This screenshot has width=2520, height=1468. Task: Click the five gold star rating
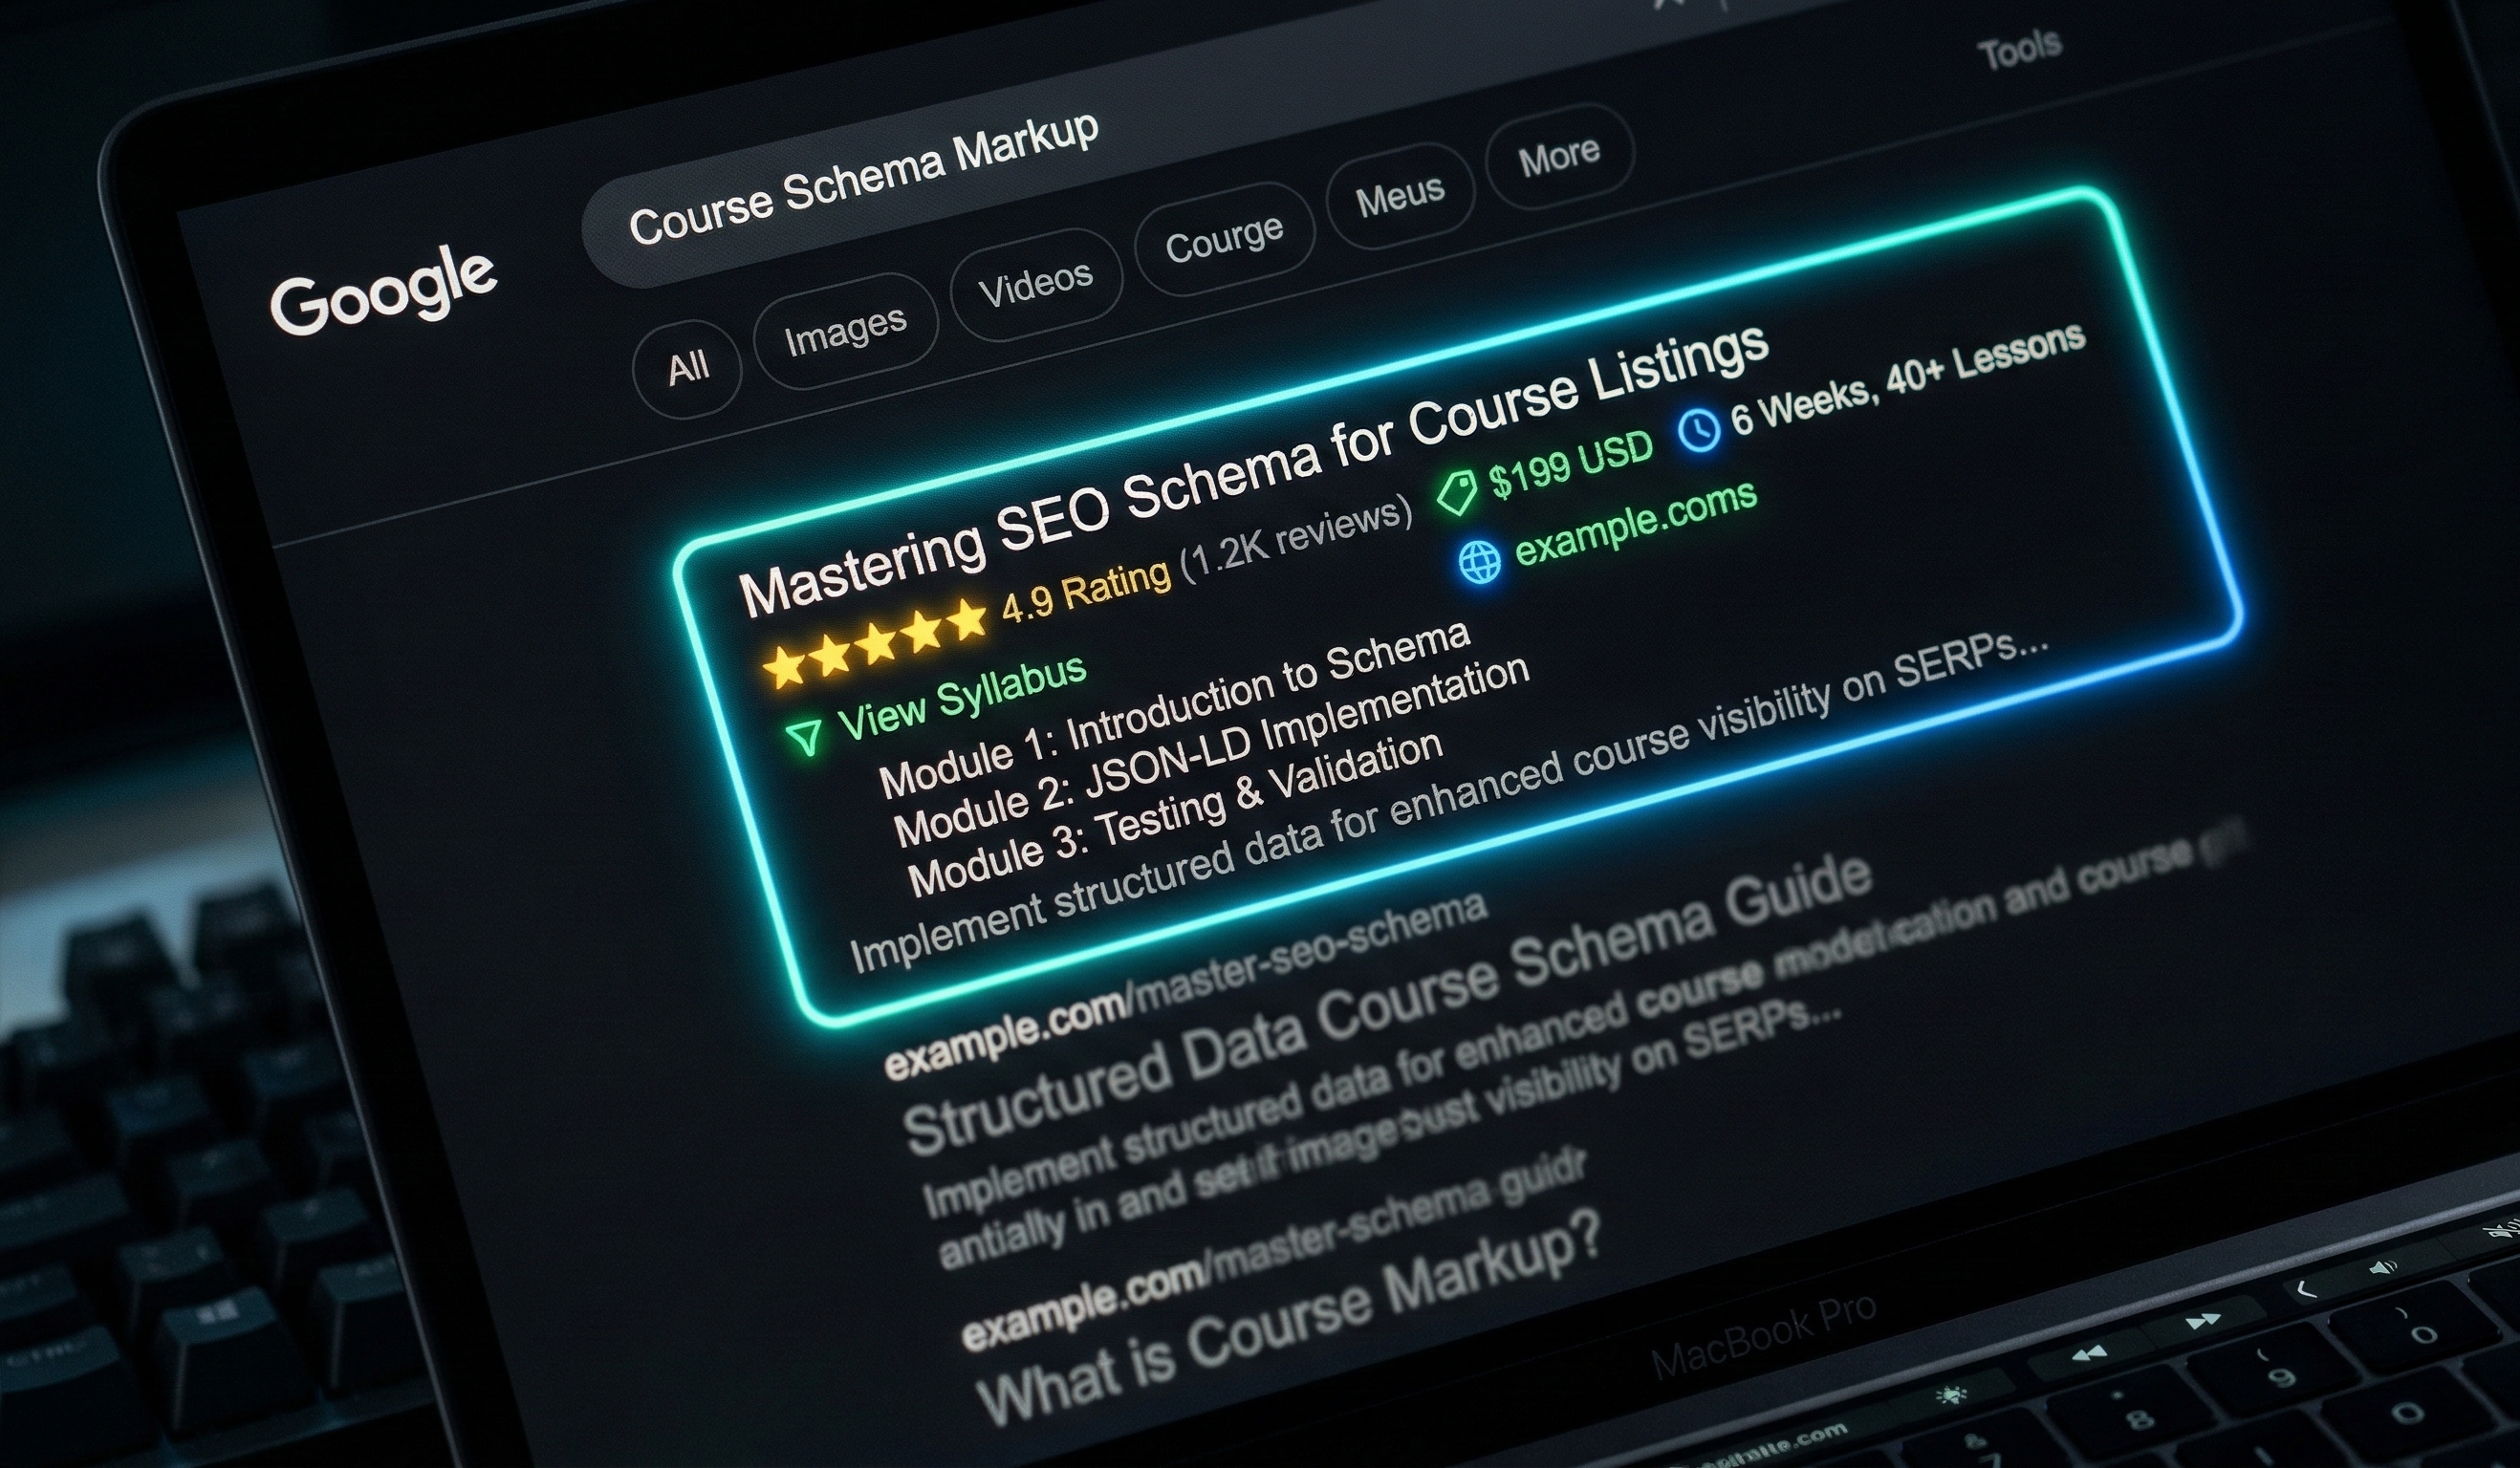875,642
